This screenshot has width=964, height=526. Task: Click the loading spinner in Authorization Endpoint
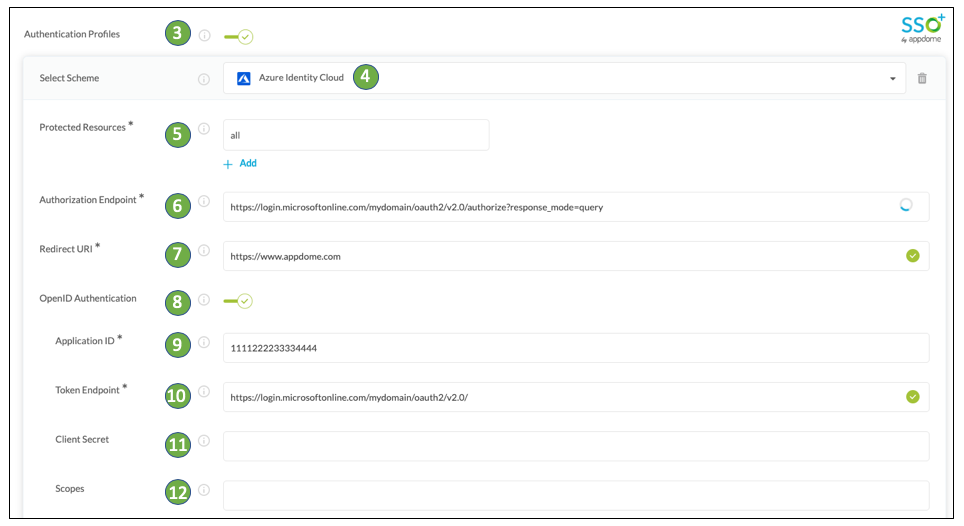pos(906,205)
